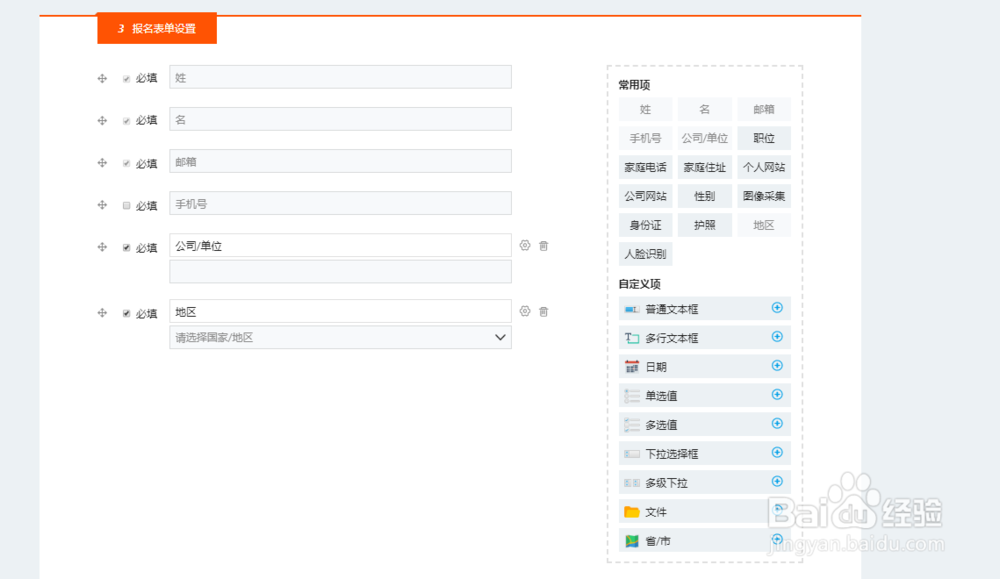
Task: Click the drag handle for 名 row
Action: [x=102, y=121]
